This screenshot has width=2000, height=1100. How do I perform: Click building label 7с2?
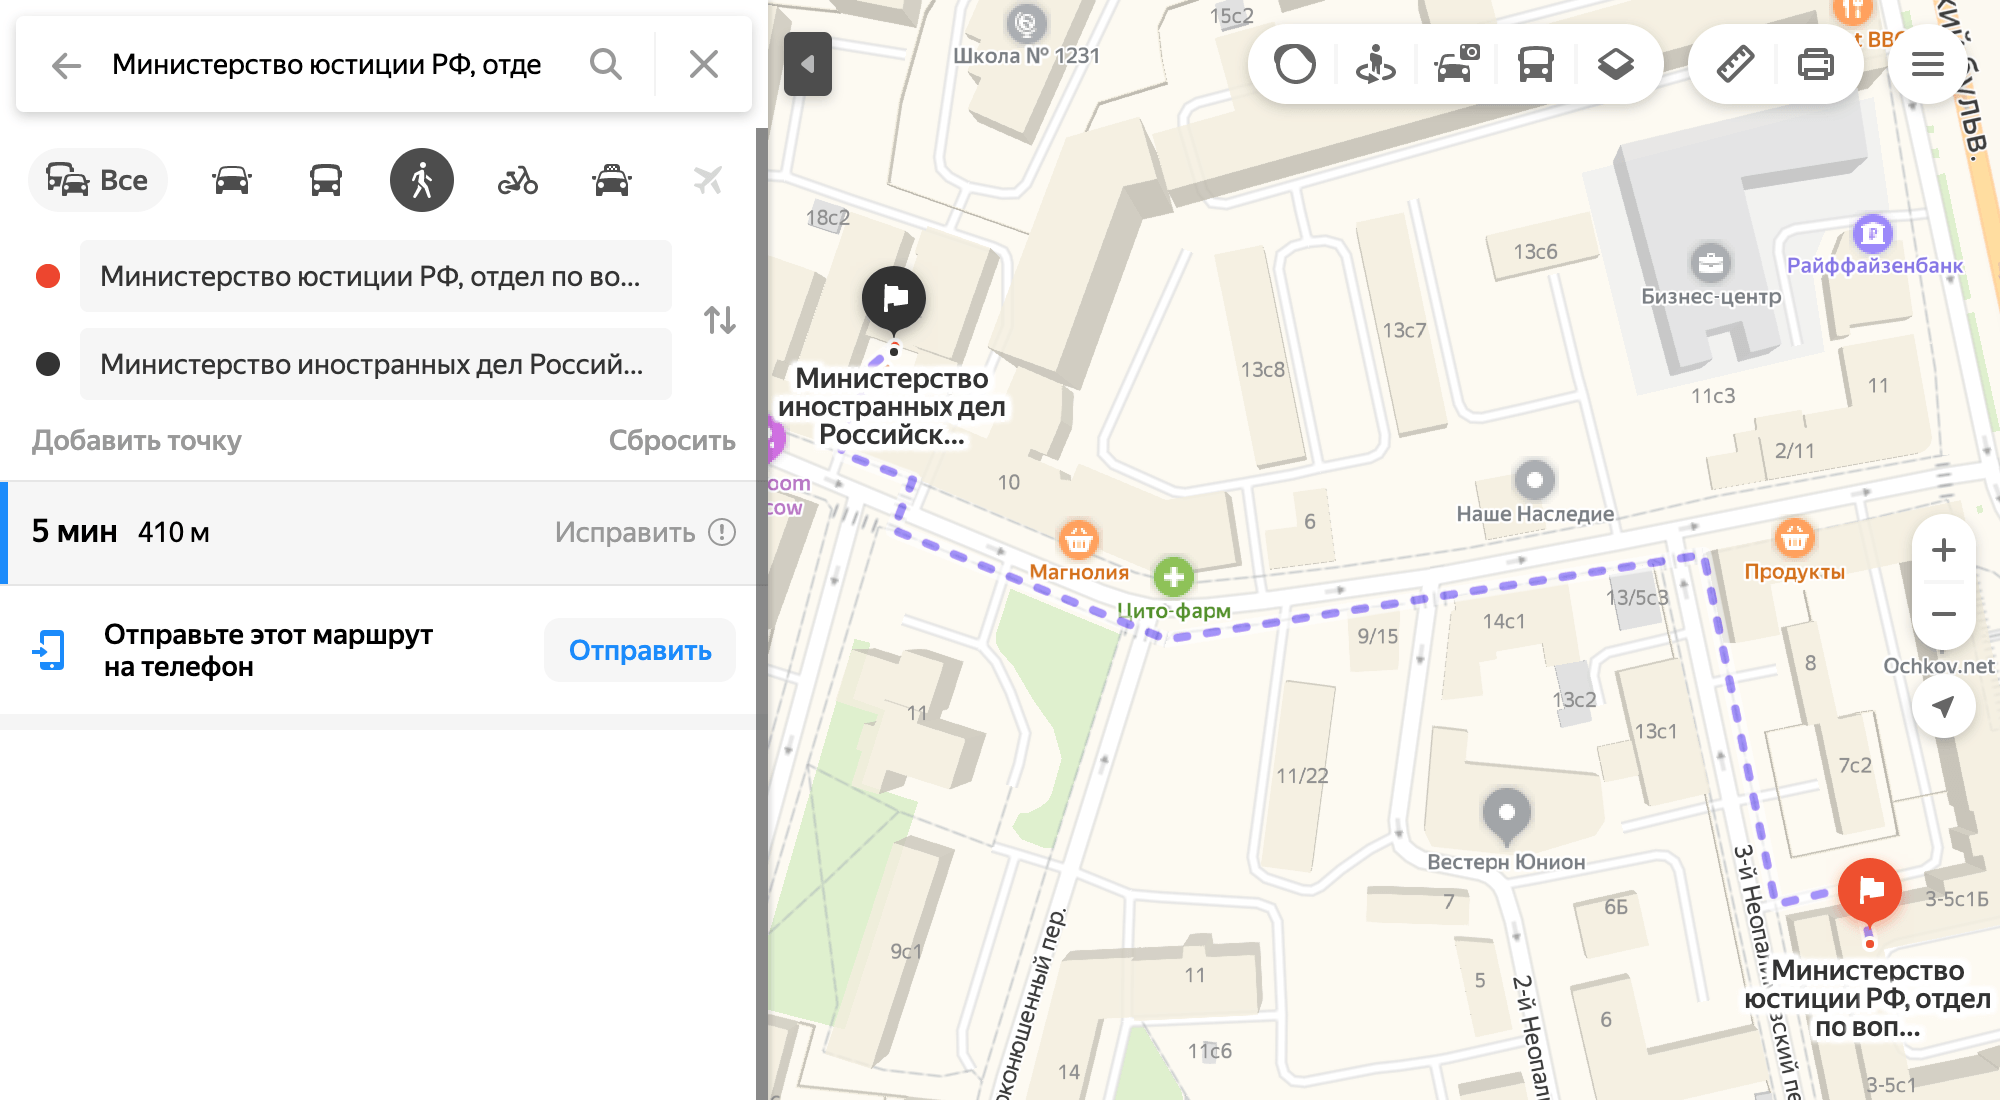click(1855, 766)
